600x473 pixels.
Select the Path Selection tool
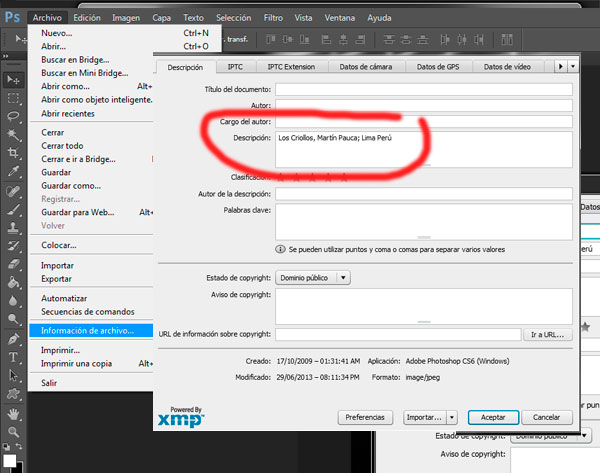[13, 375]
